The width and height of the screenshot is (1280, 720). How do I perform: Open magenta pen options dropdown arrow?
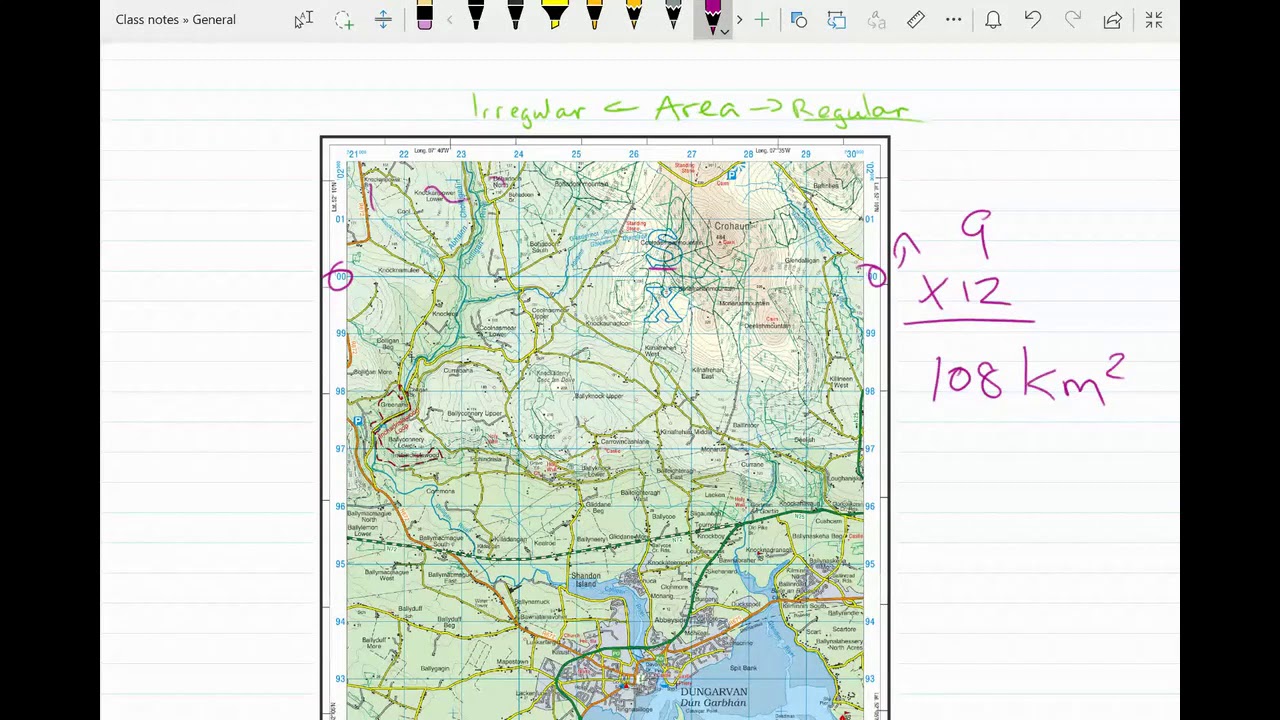(x=724, y=32)
